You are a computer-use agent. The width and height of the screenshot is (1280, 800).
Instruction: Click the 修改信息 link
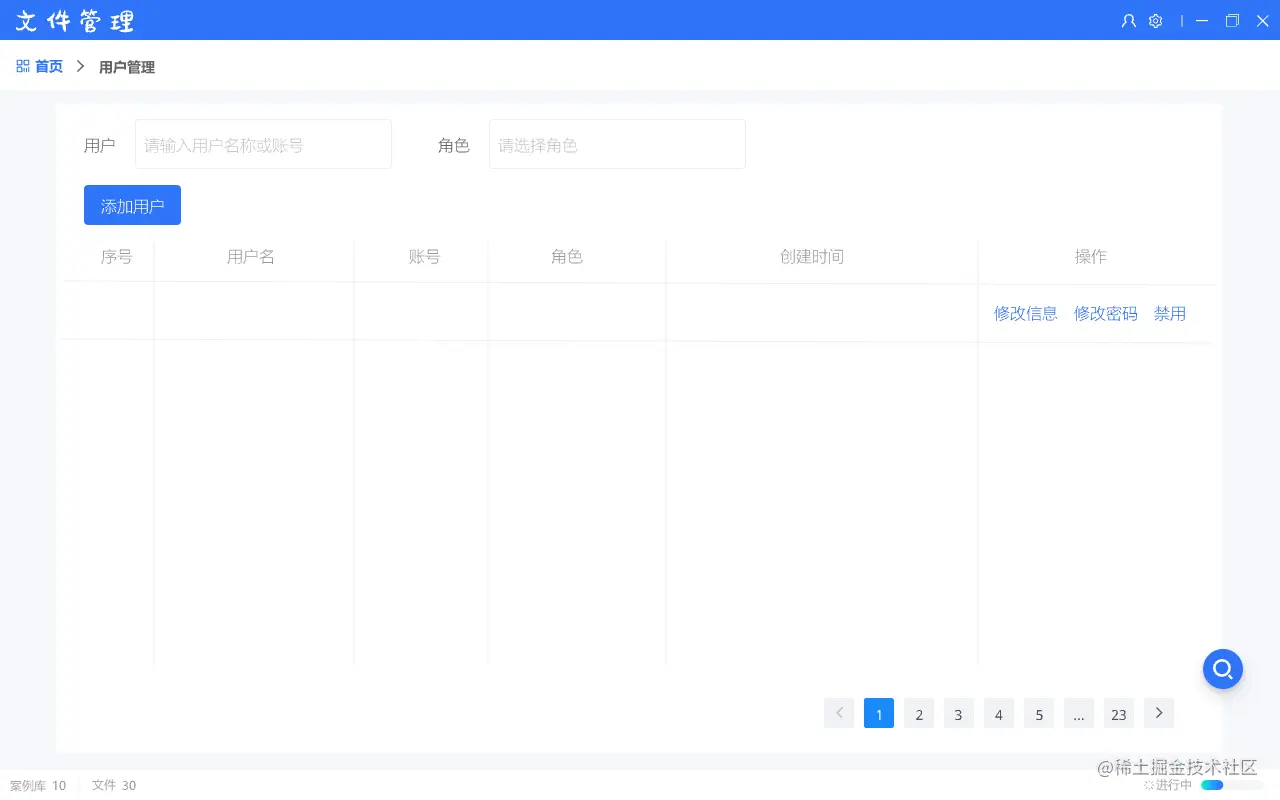point(1026,313)
